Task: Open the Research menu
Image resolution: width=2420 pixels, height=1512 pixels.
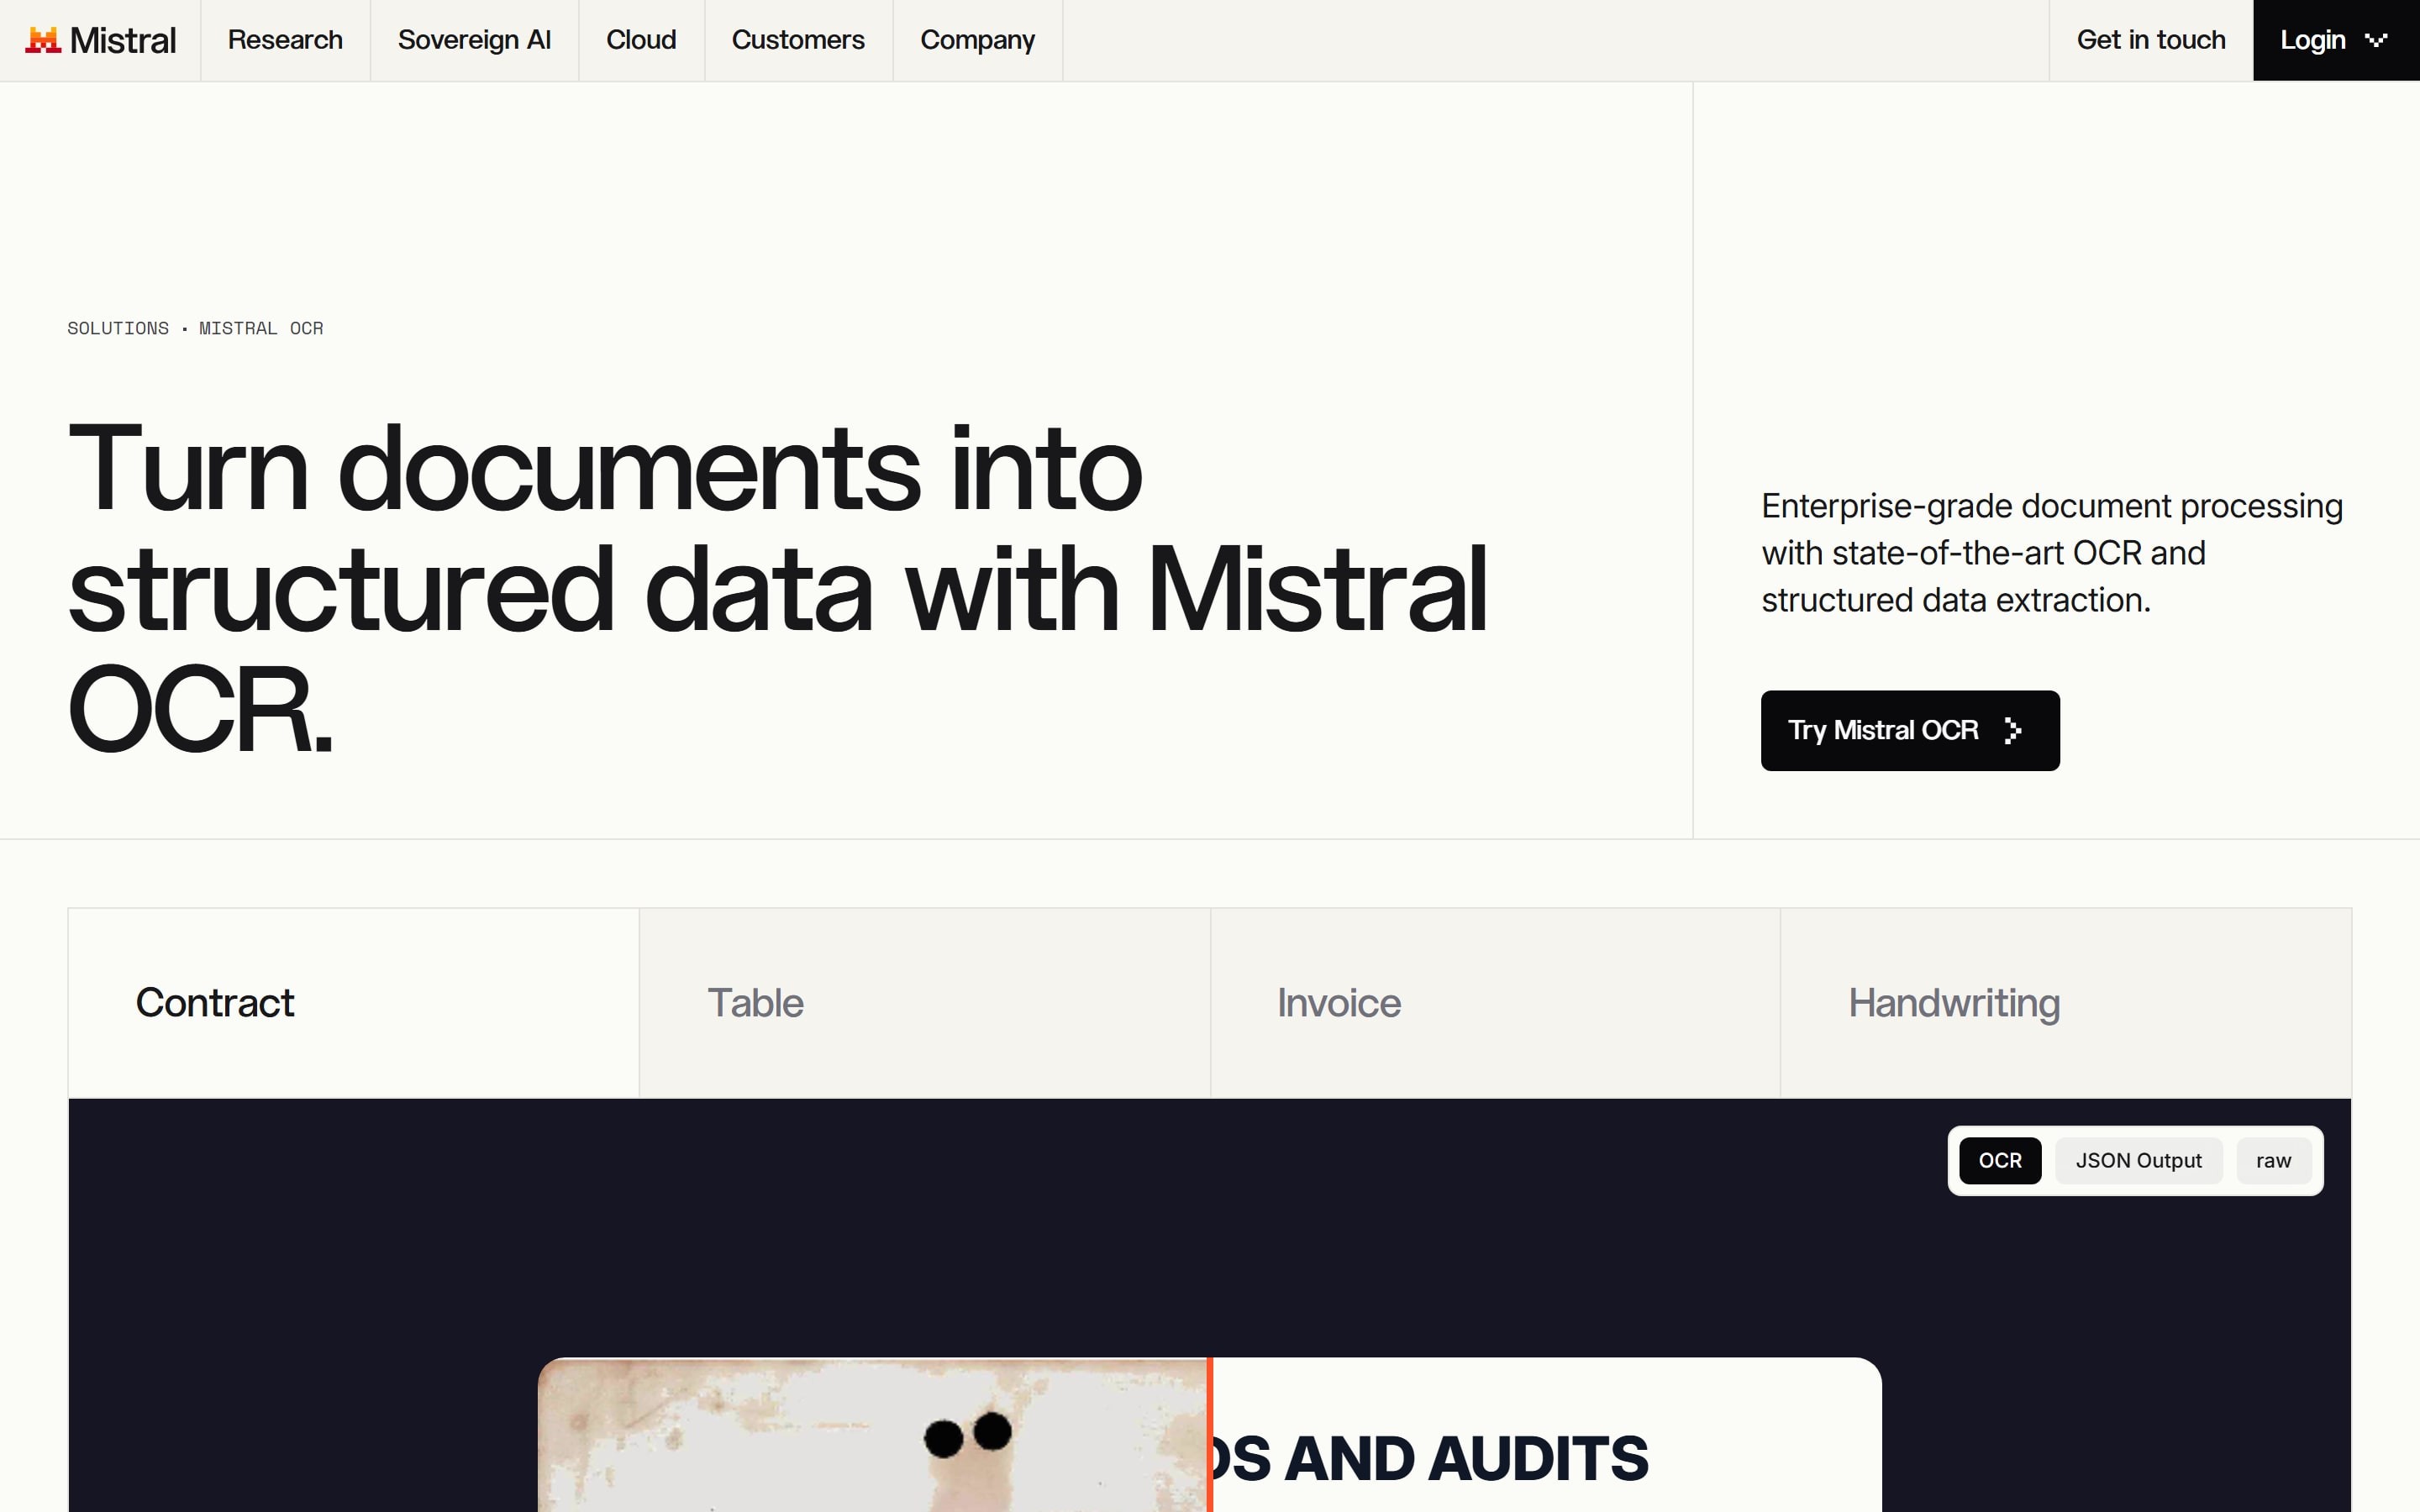Action: tap(285, 40)
